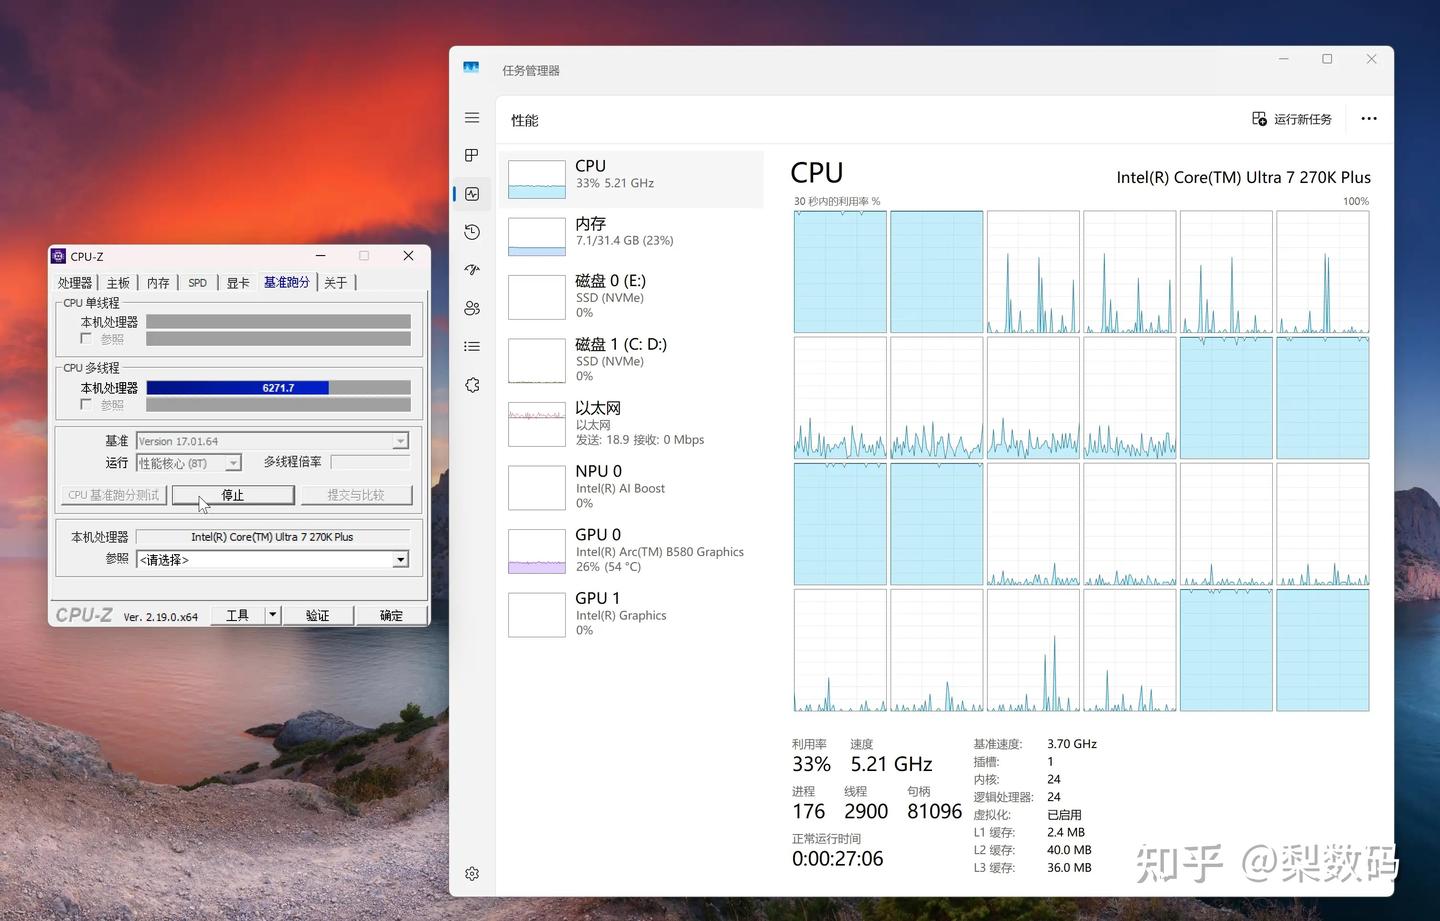Viewport: 1440px width, 921px height.
Task: Open Startup apps icon in Task Manager sidebar
Action: (x=472, y=270)
